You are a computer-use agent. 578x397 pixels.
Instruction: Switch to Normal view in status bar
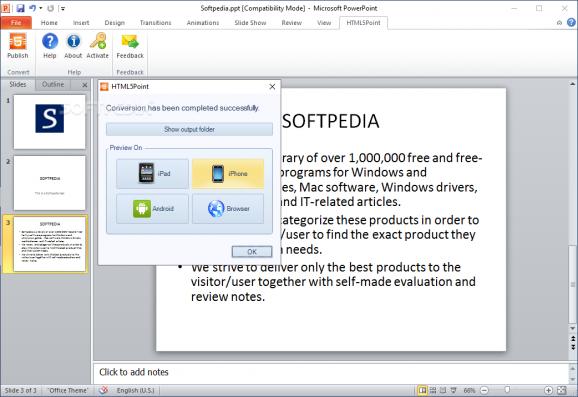[422, 390]
